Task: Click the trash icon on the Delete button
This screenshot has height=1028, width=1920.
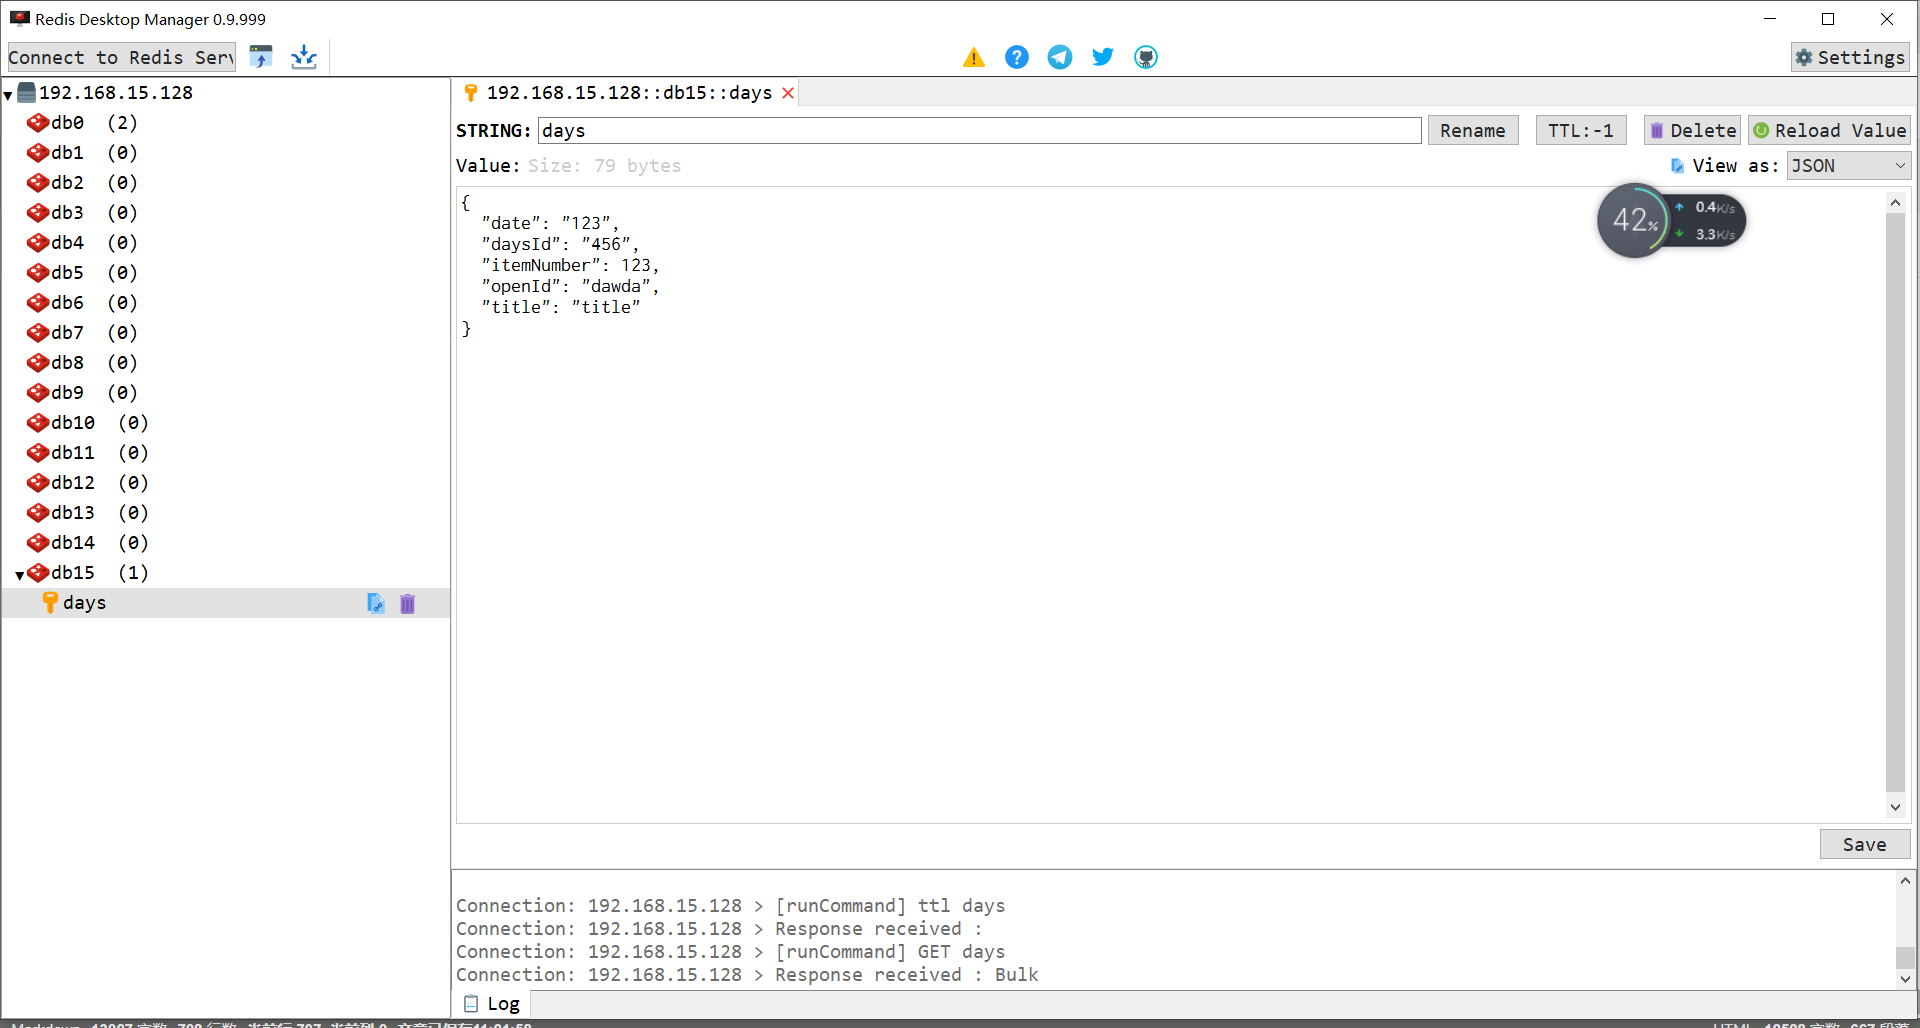Action: pyautogui.click(x=1657, y=130)
